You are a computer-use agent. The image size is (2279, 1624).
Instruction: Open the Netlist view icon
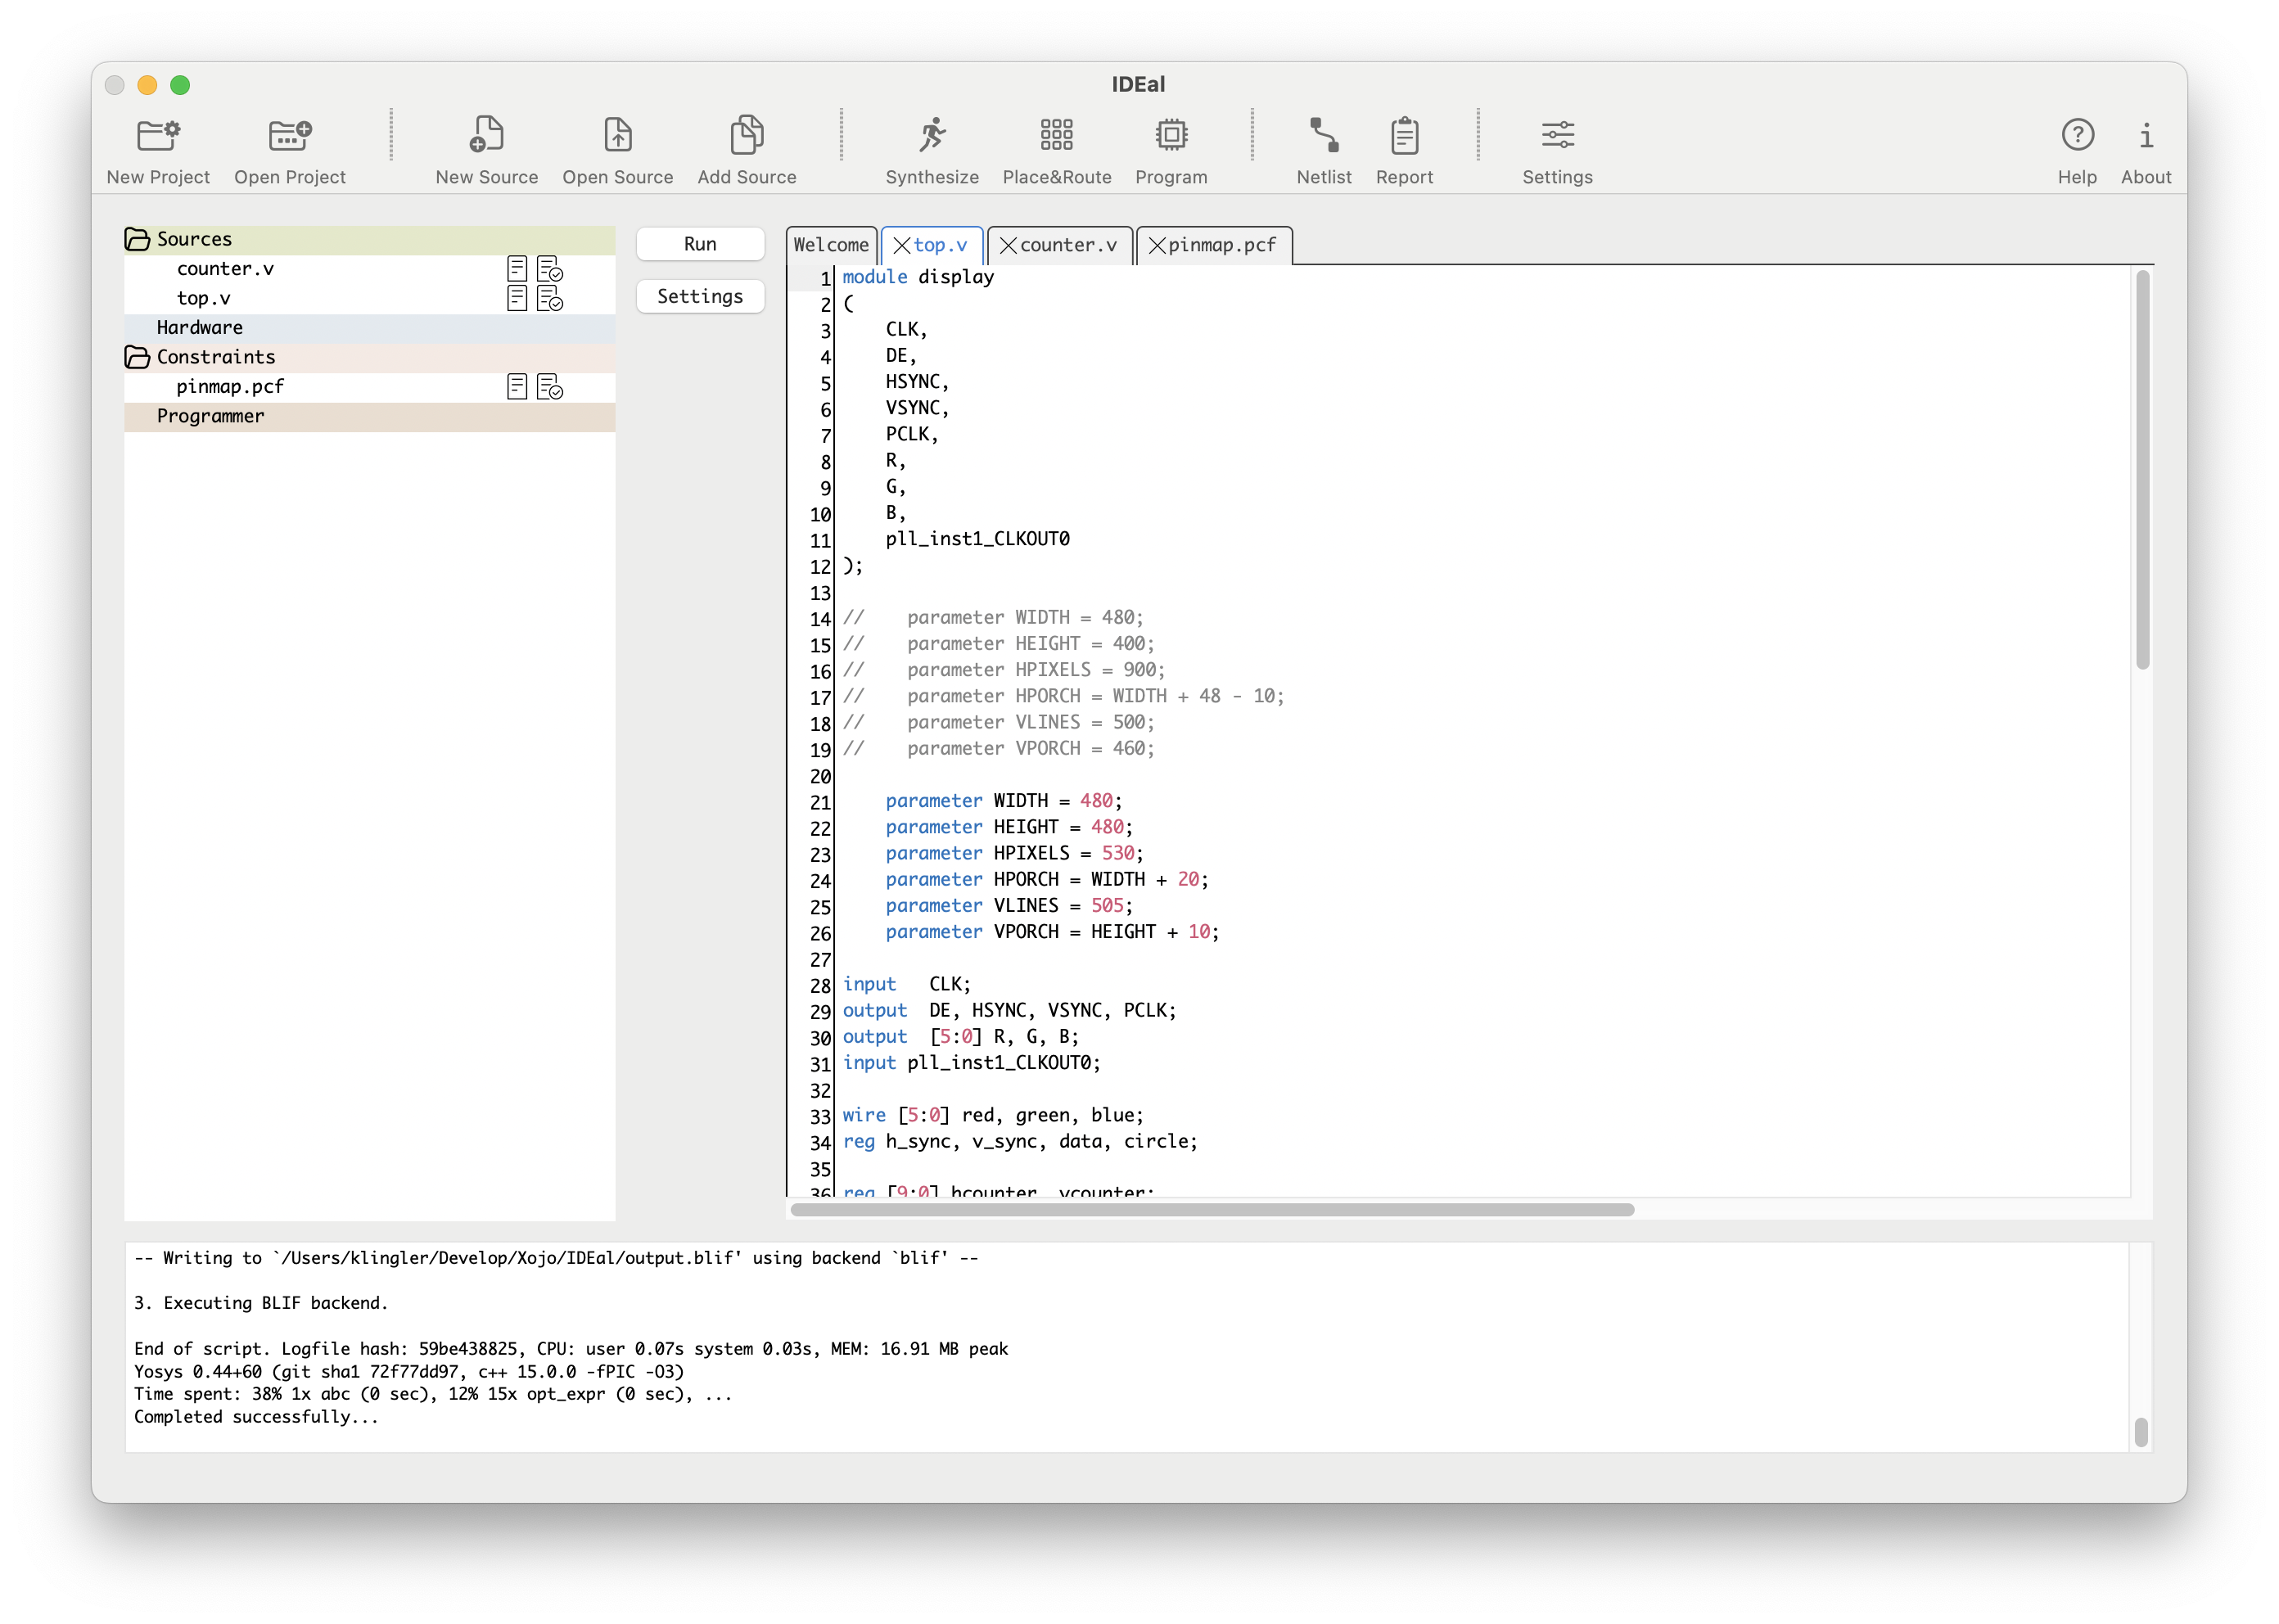pos(1323,135)
